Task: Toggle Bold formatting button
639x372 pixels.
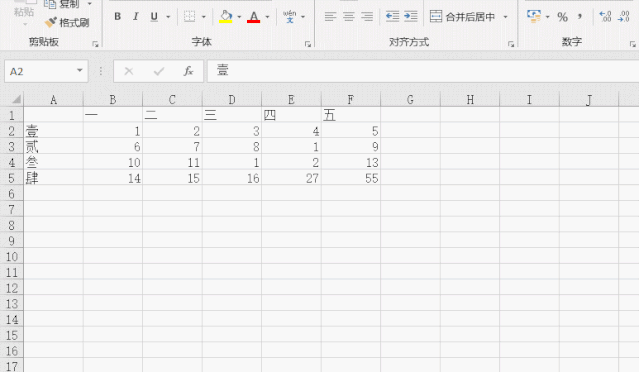Action: point(117,17)
